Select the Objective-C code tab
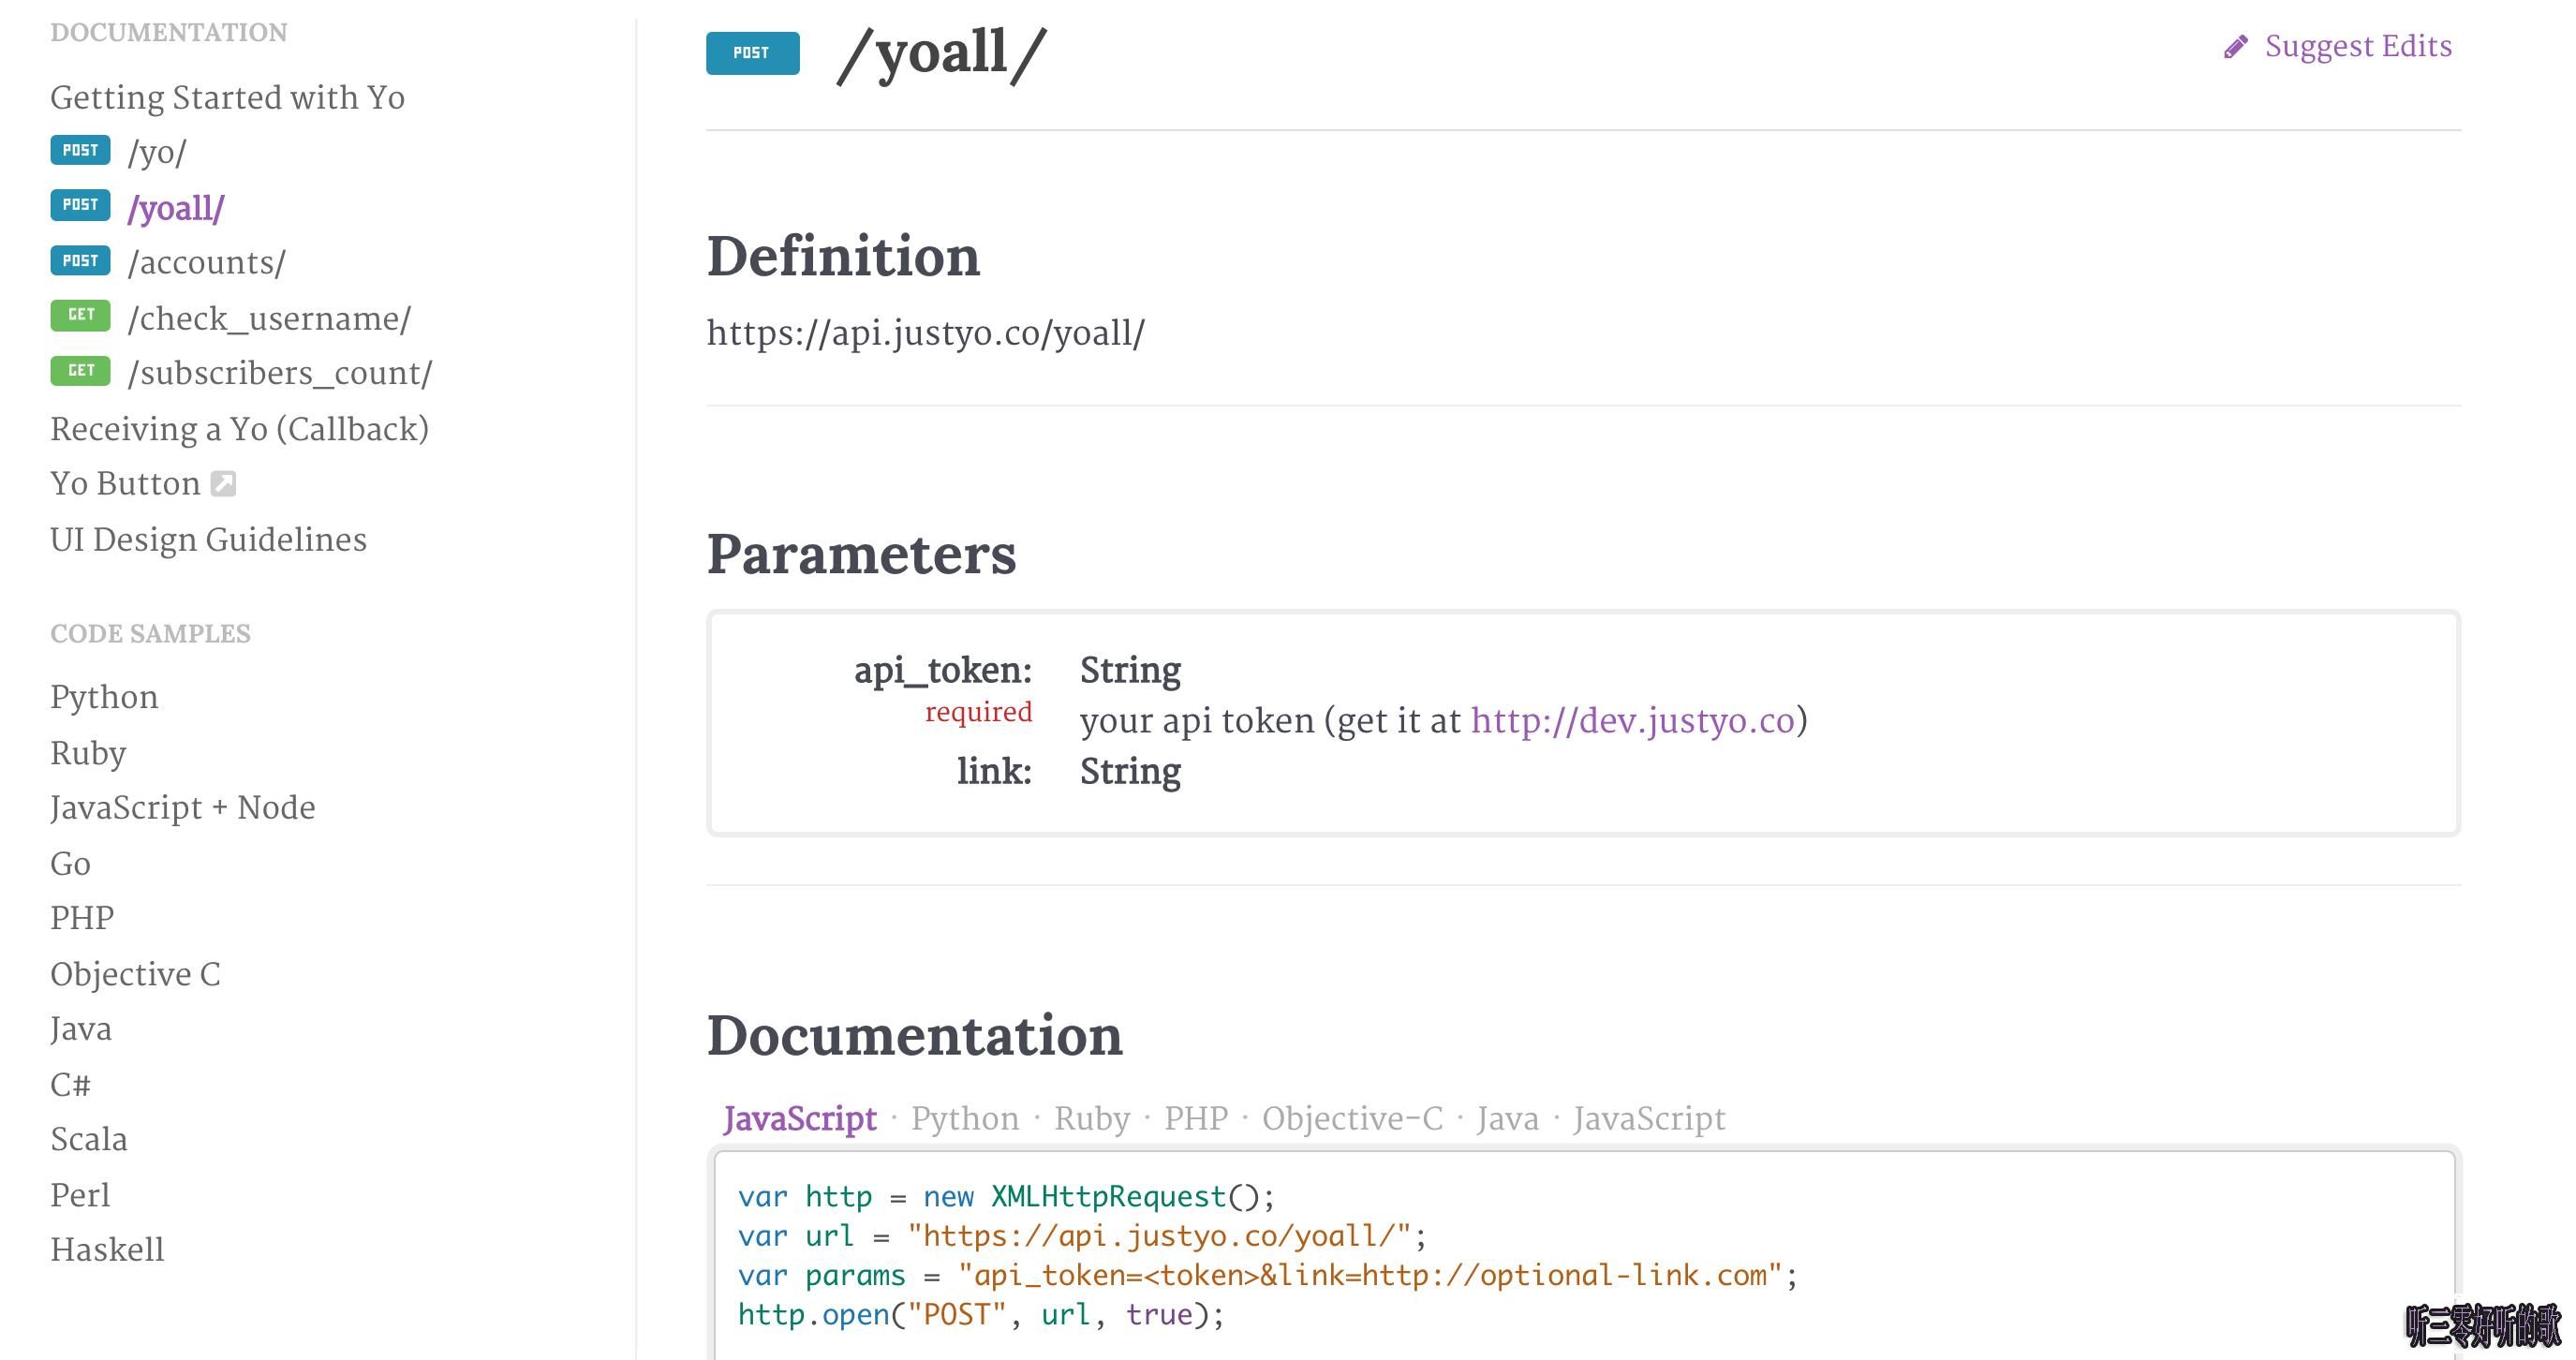 tap(1352, 1118)
